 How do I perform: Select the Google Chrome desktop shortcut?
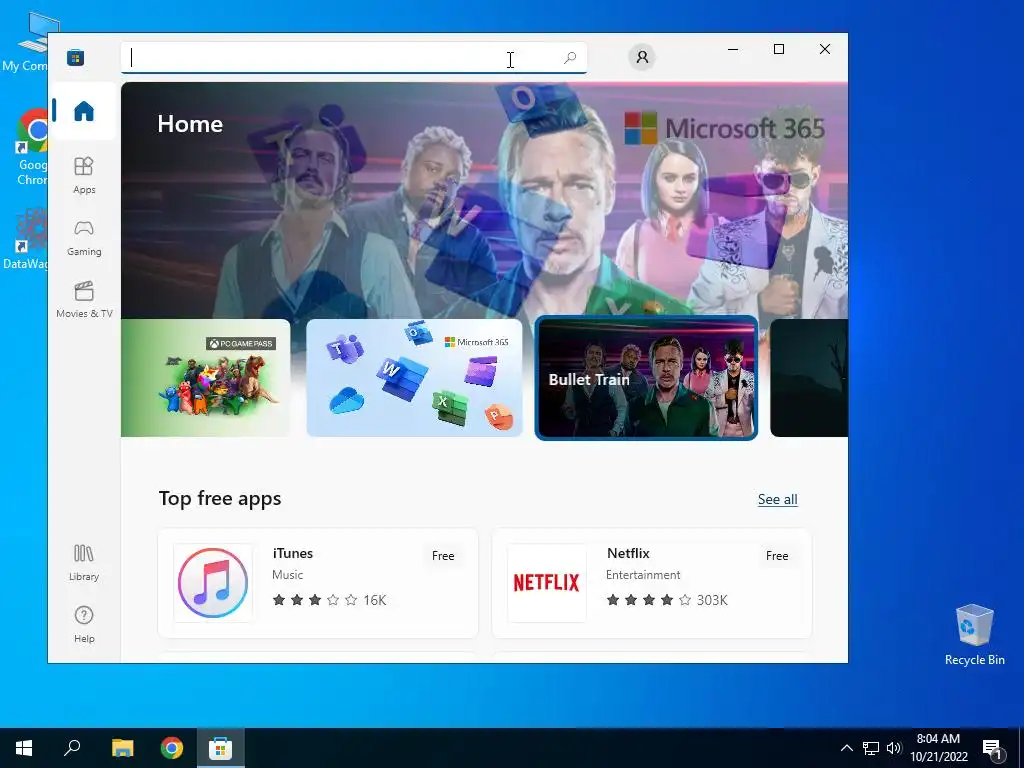coord(33,148)
